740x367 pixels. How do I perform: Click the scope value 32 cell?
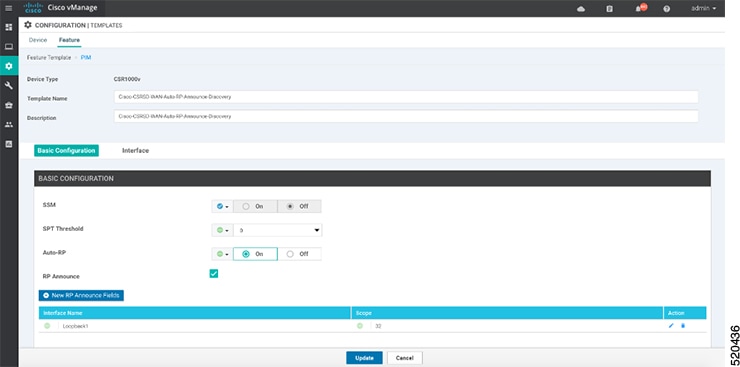coord(378,326)
